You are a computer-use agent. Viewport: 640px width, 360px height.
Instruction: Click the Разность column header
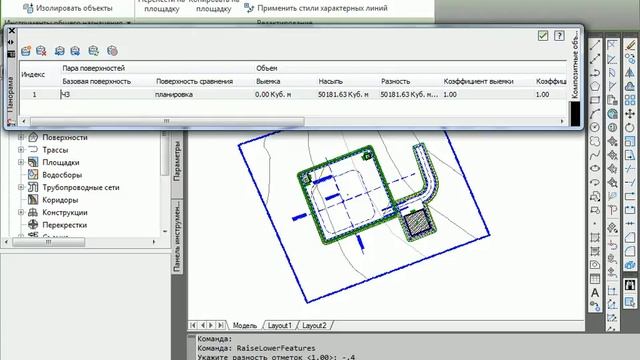[x=396, y=81]
